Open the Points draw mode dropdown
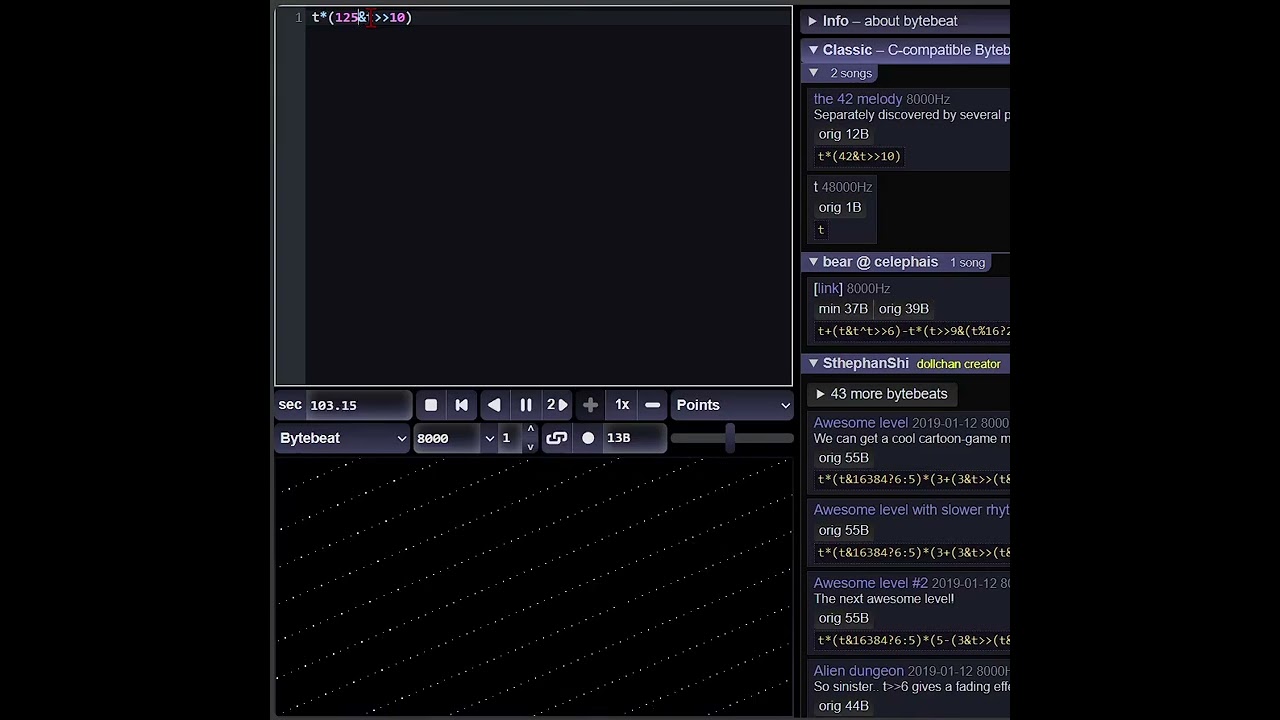The height and width of the screenshot is (720, 1280). [x=732, y=405]
